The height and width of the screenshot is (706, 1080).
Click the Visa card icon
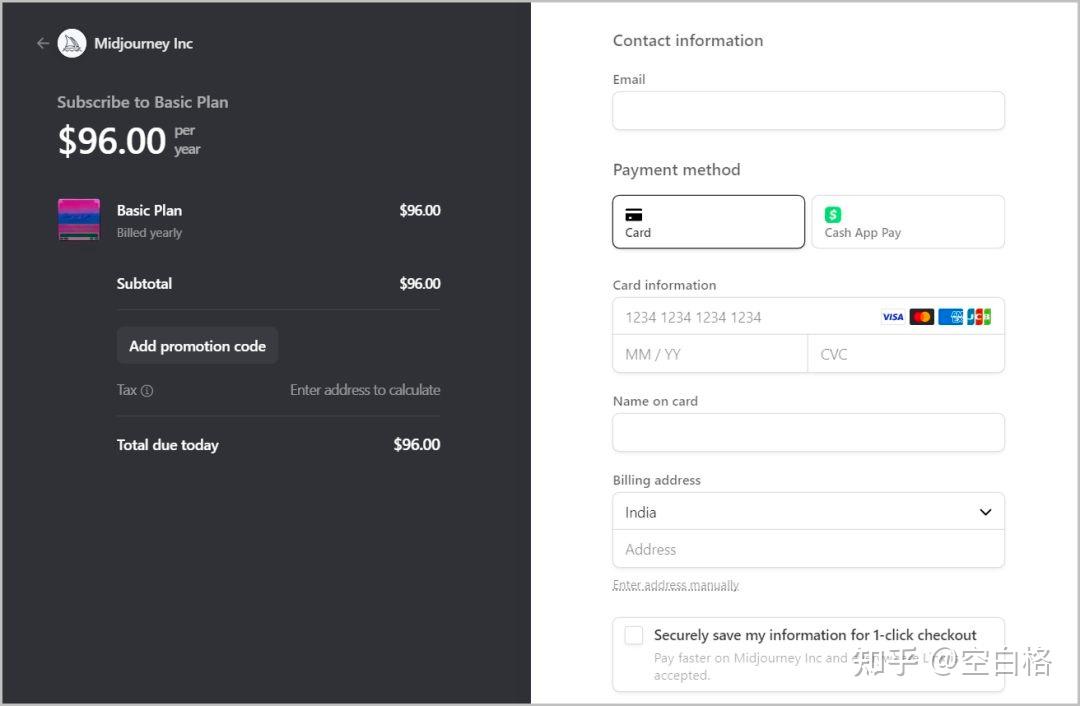pyautogui.click(x=893, y=317)
